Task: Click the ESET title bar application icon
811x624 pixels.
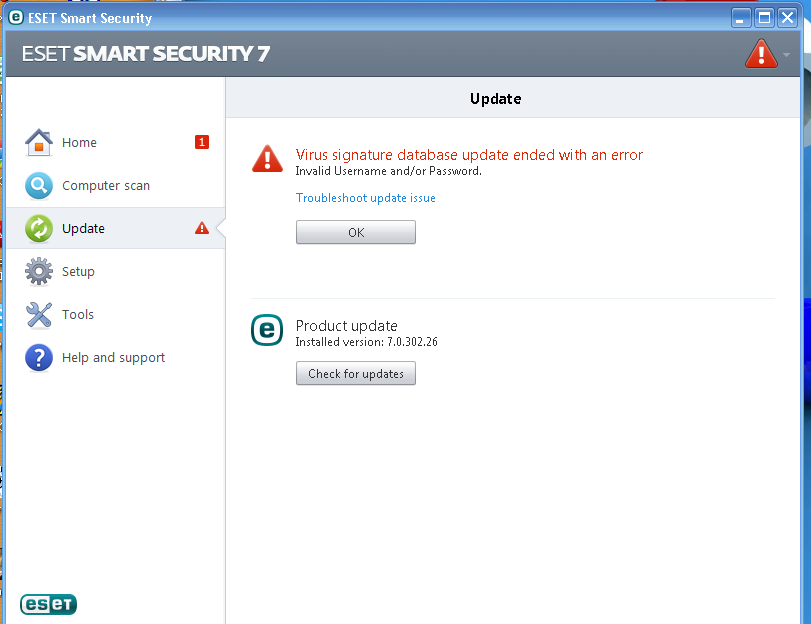Action: pos(16,17)
